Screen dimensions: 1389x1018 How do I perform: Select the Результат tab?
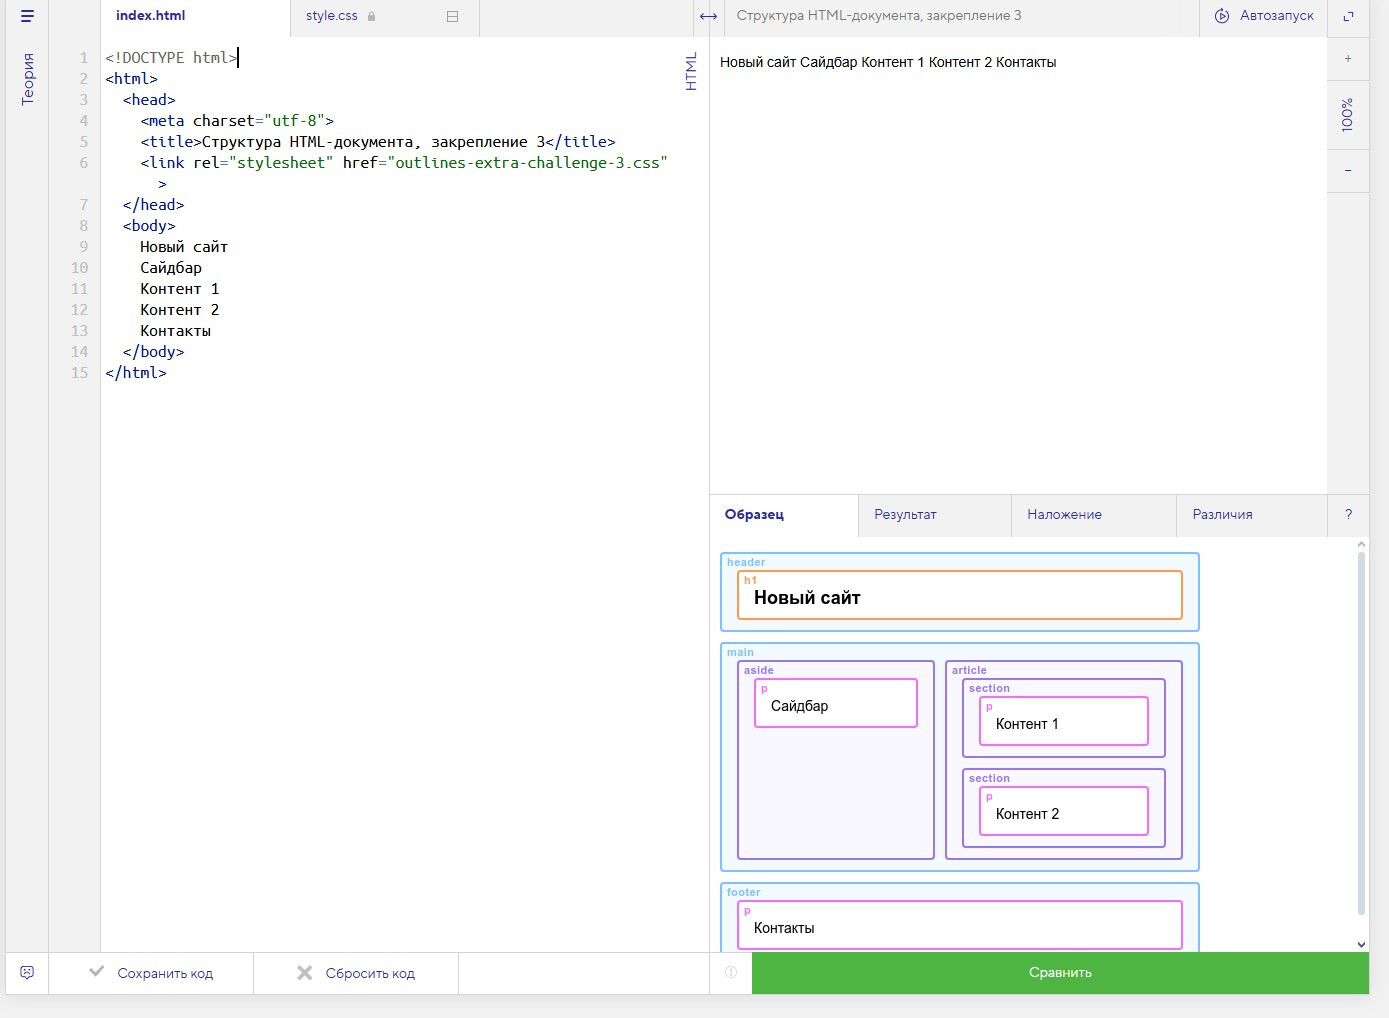[x=905, y=515]
